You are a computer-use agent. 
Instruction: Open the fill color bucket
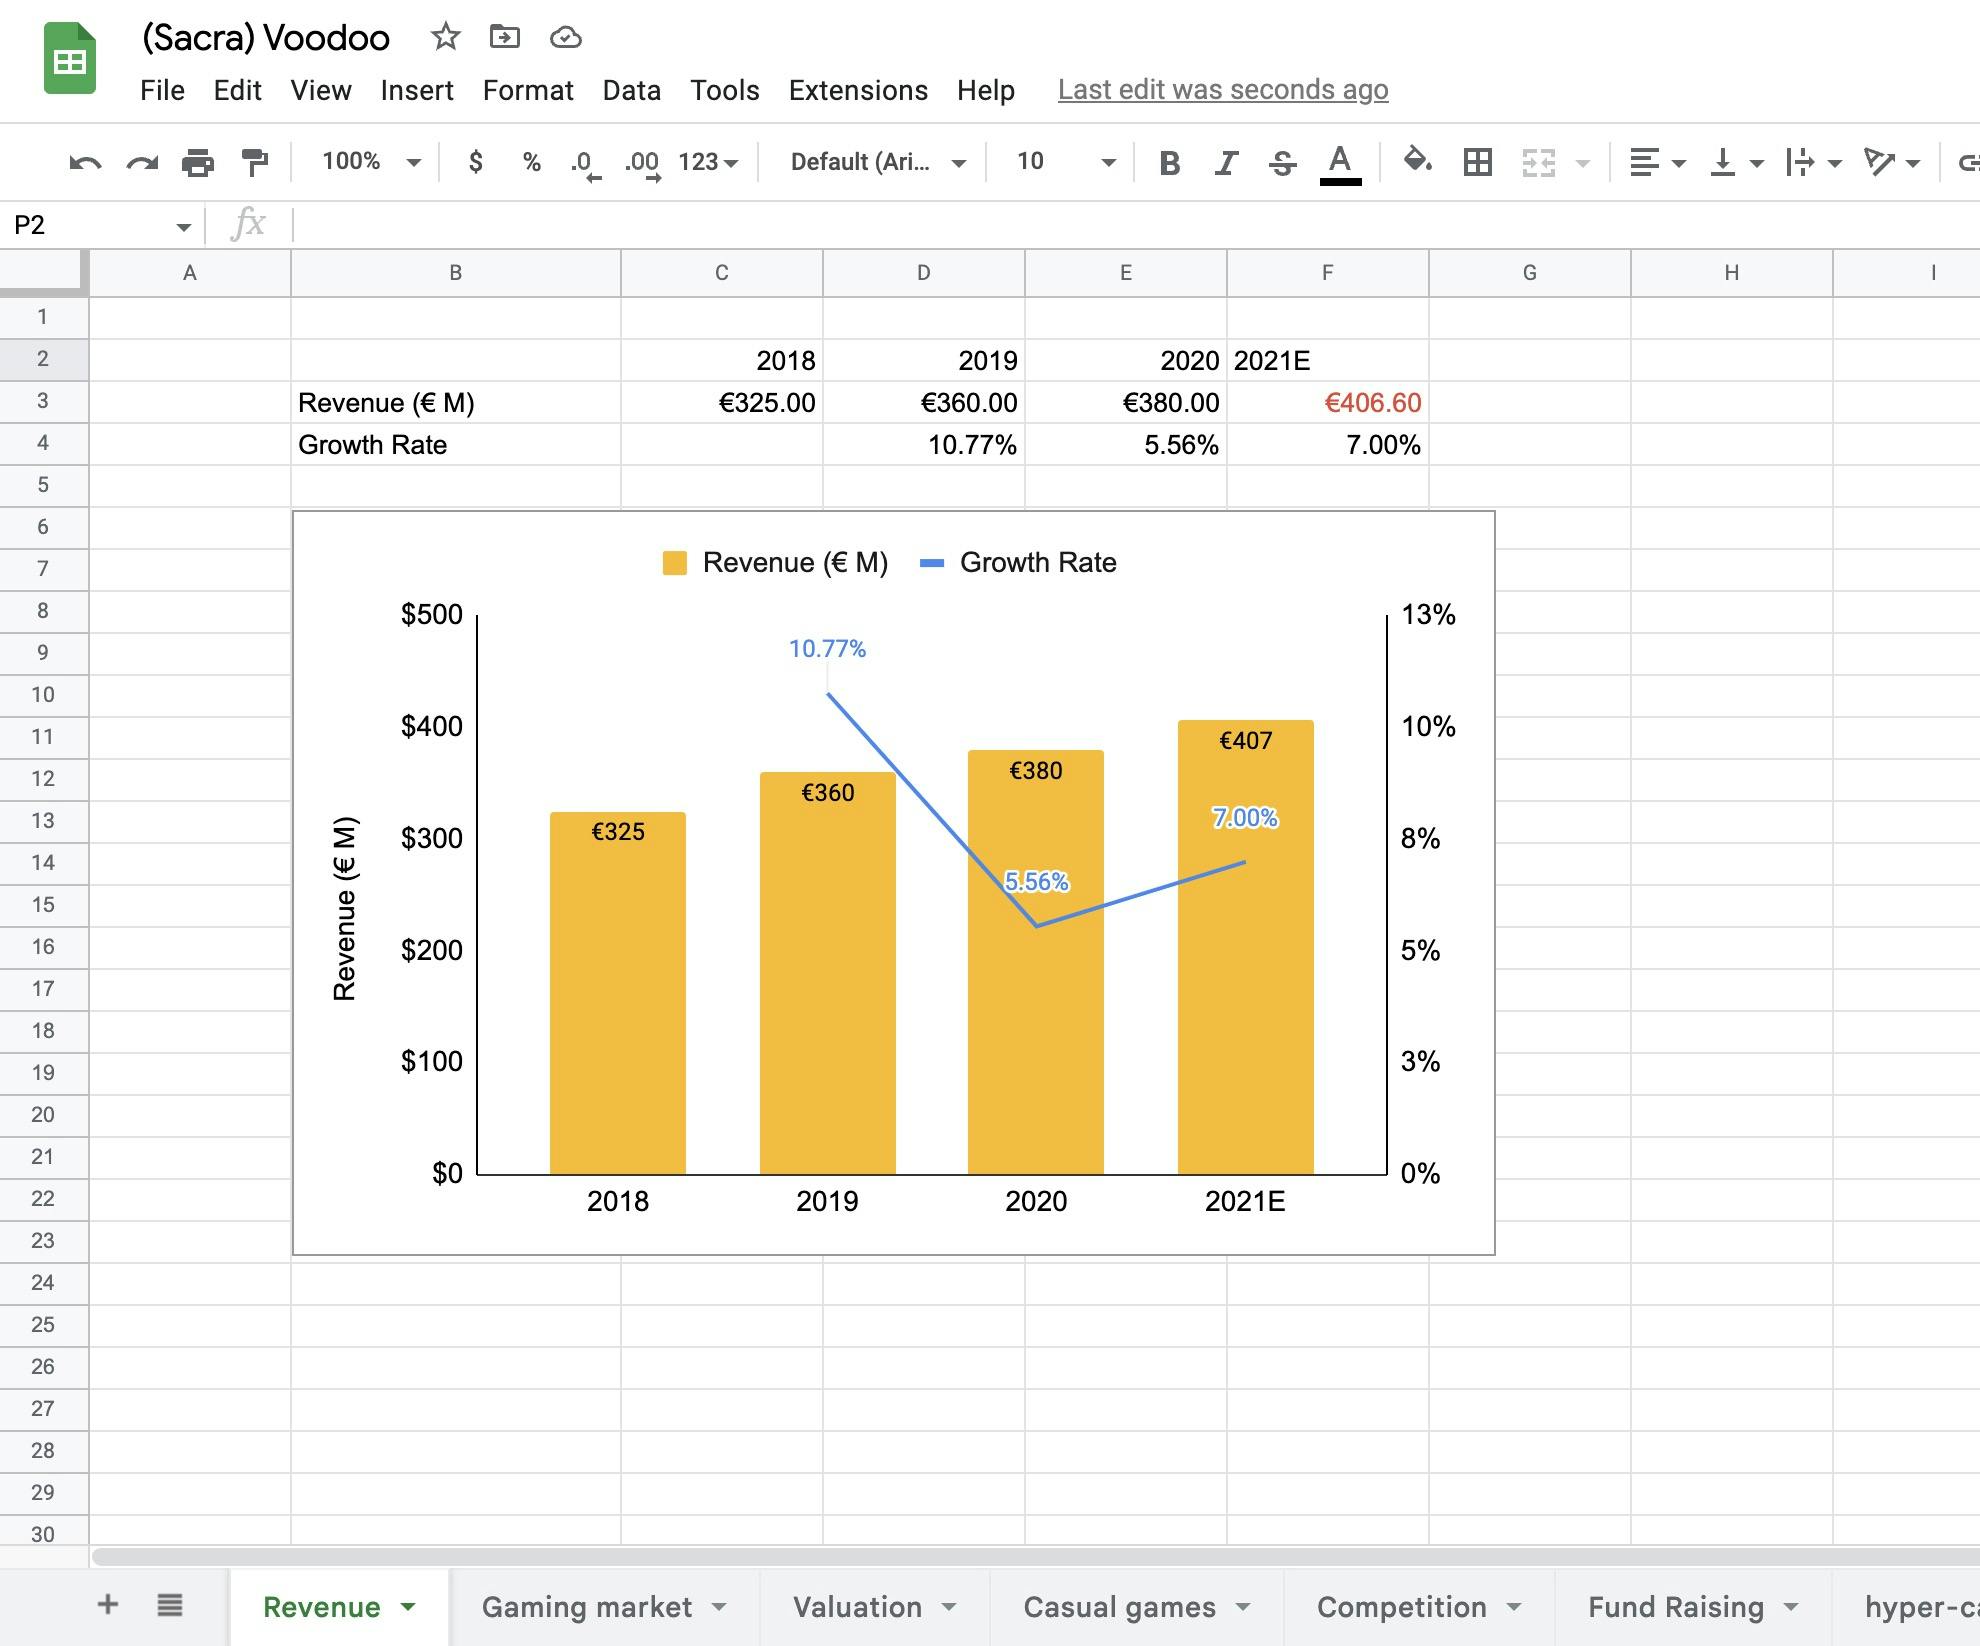1417,161
